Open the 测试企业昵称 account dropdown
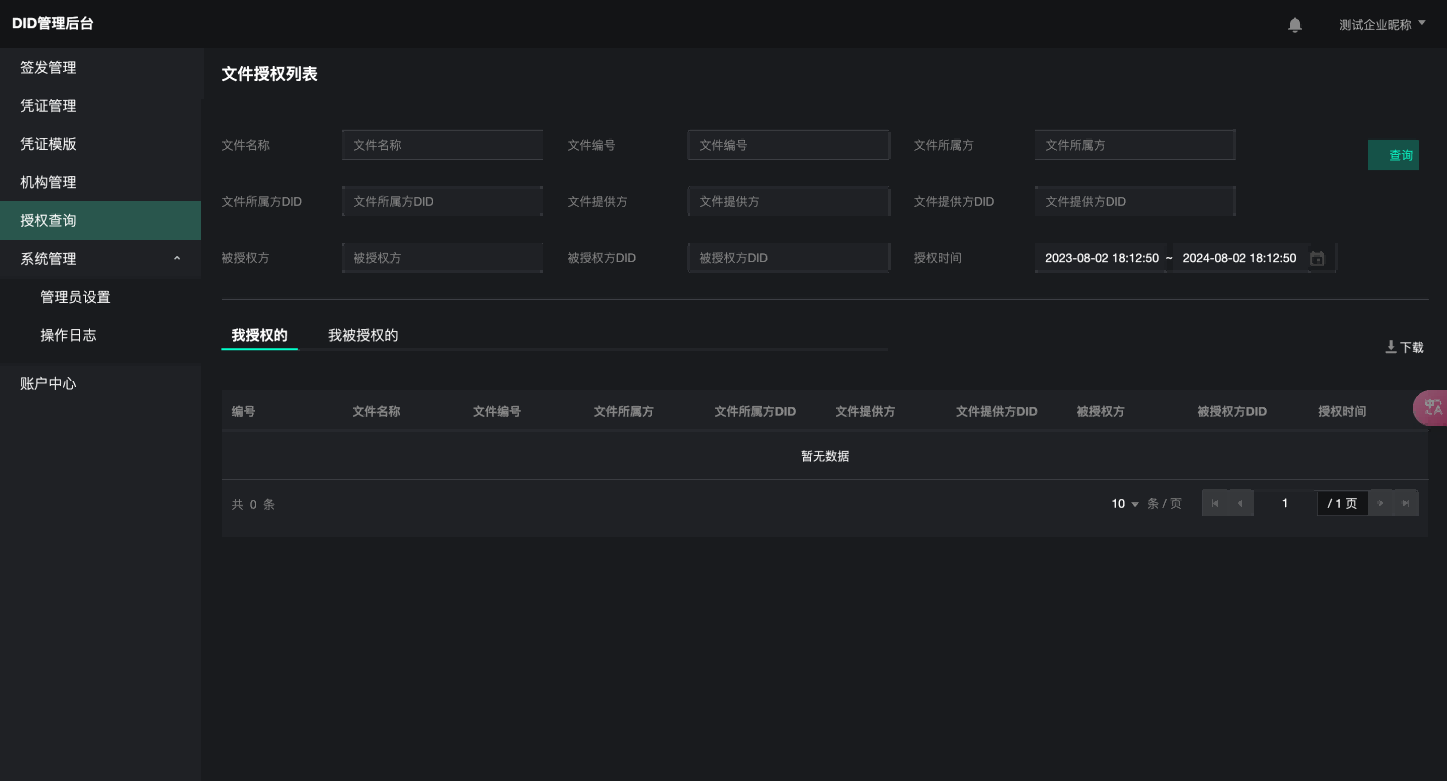This screenshot has height=781, width=1447. pos(1382,25)
